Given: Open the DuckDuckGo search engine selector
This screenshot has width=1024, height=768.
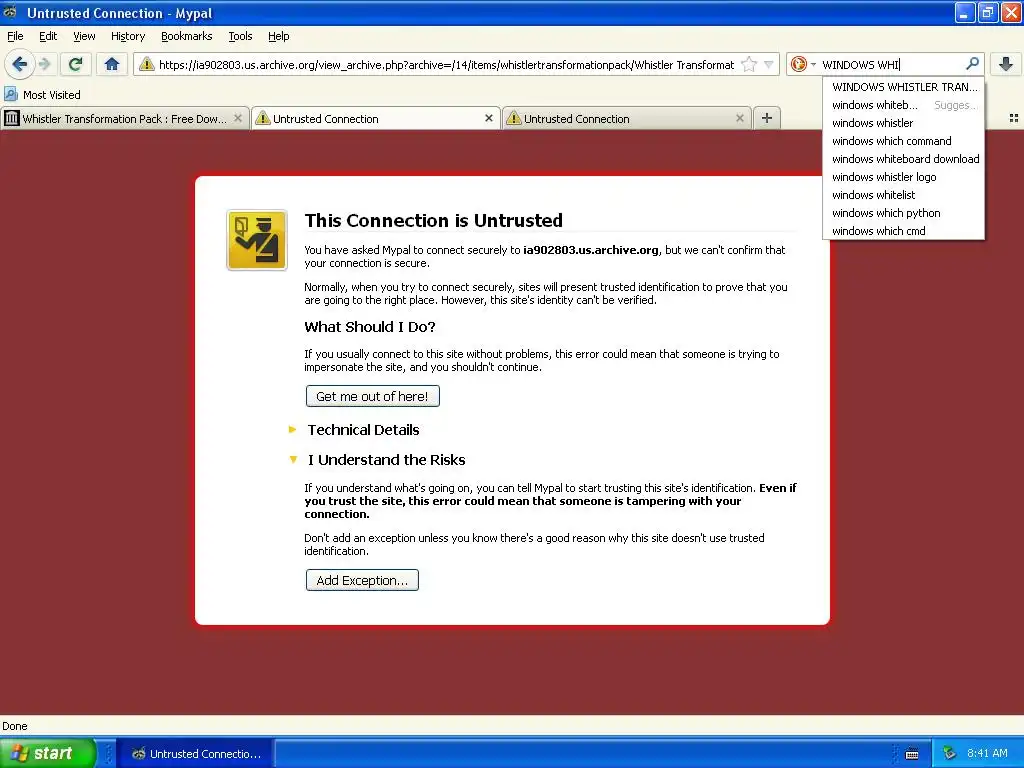Looking at the screenshot, I should click(x=803, y=64).
